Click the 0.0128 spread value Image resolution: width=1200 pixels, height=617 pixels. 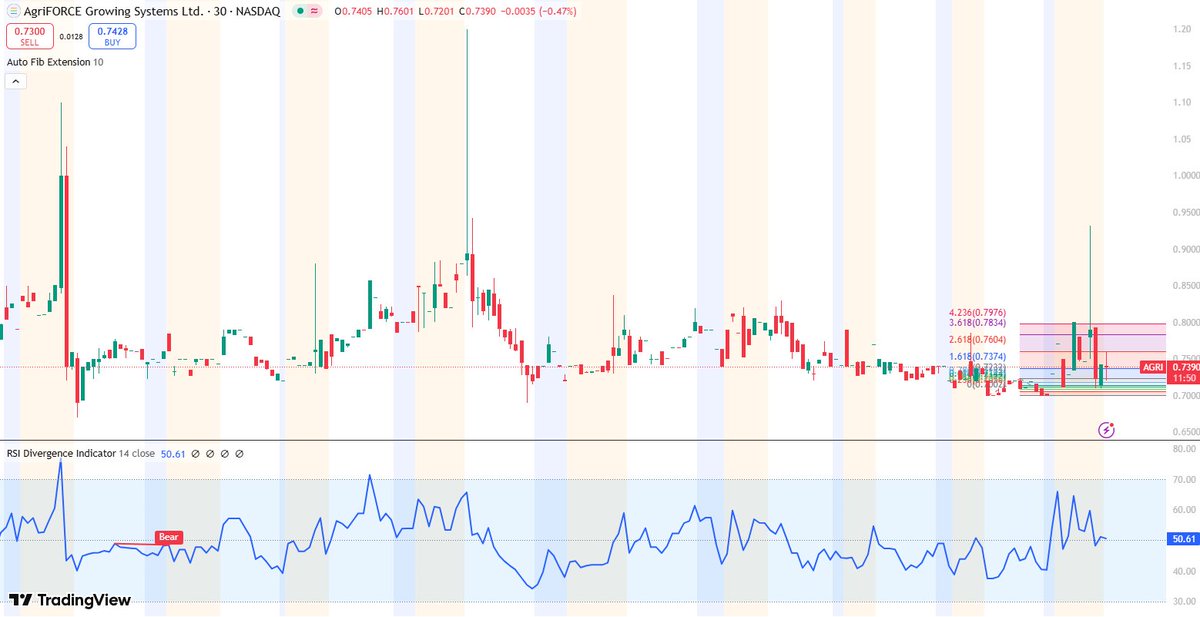click(x=70, y=37)
